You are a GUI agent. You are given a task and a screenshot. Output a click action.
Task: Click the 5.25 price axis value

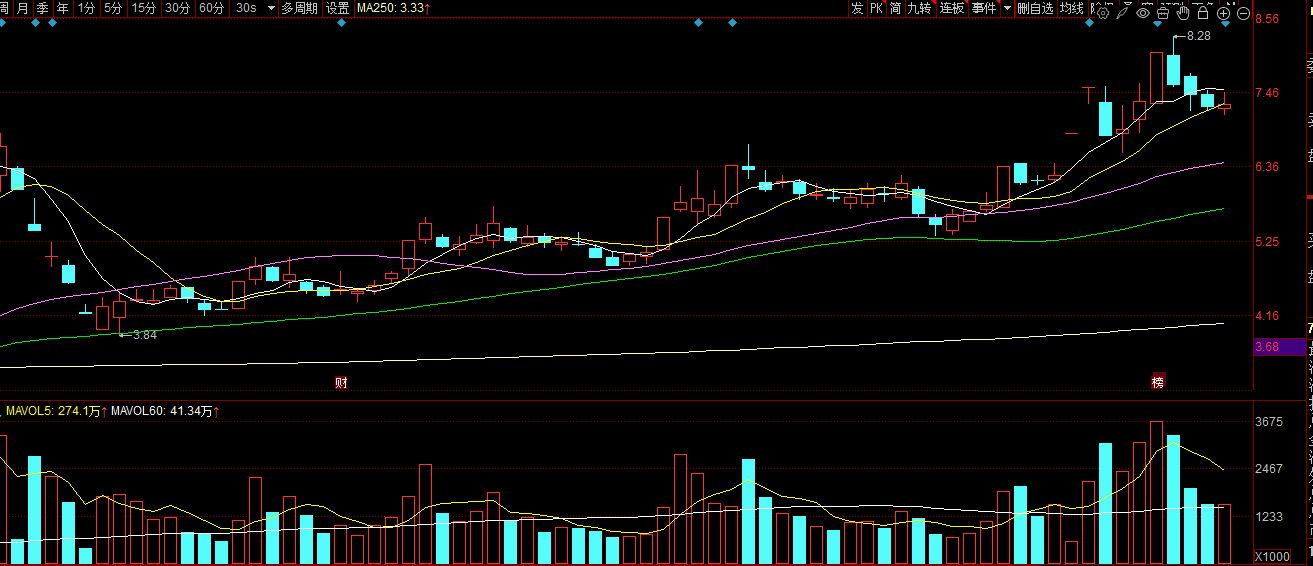[x=1268, y=241]
